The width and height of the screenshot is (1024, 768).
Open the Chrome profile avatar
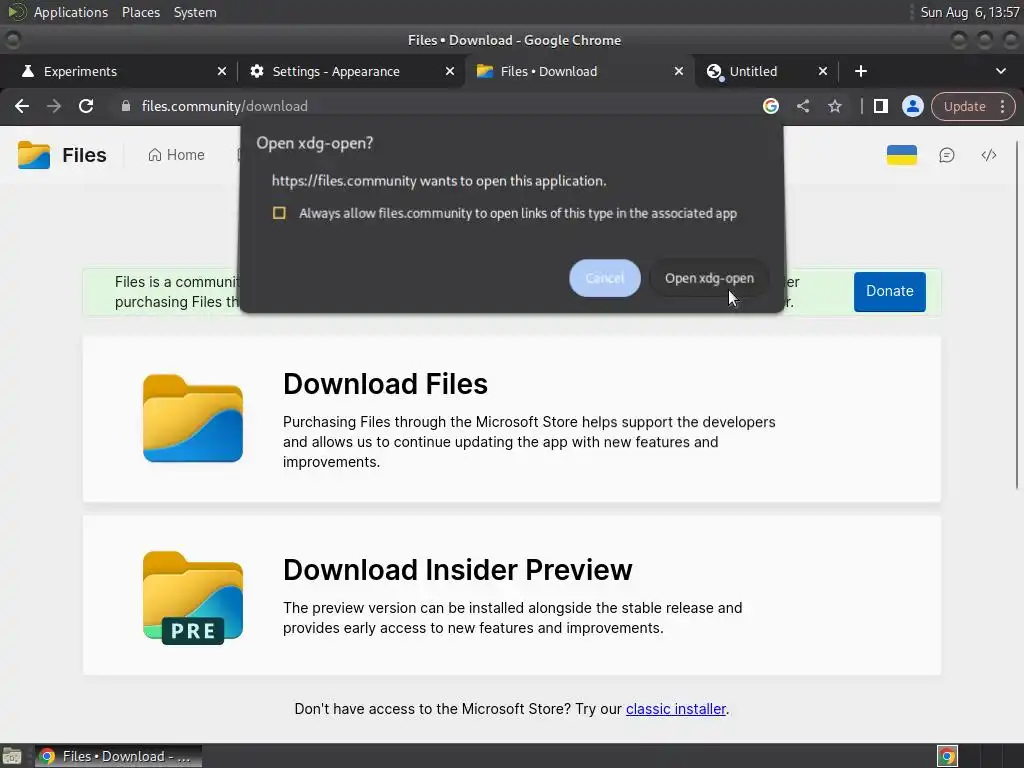pos(912,106)
